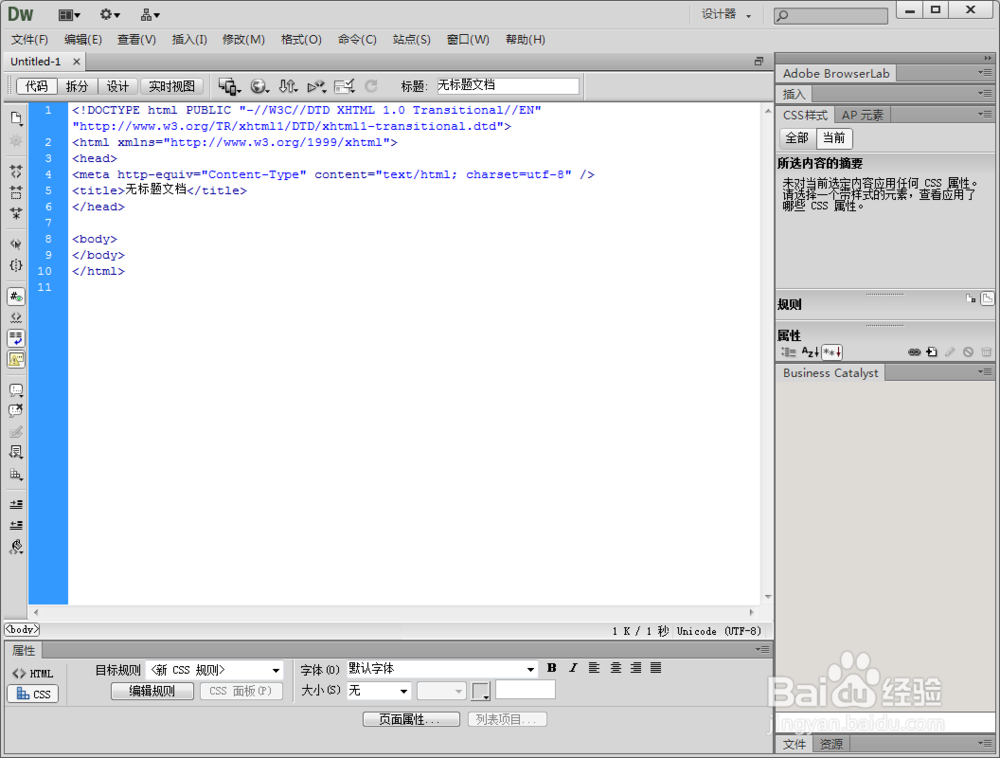
Task: Switch to 代码 view
Action: (36, 86)
